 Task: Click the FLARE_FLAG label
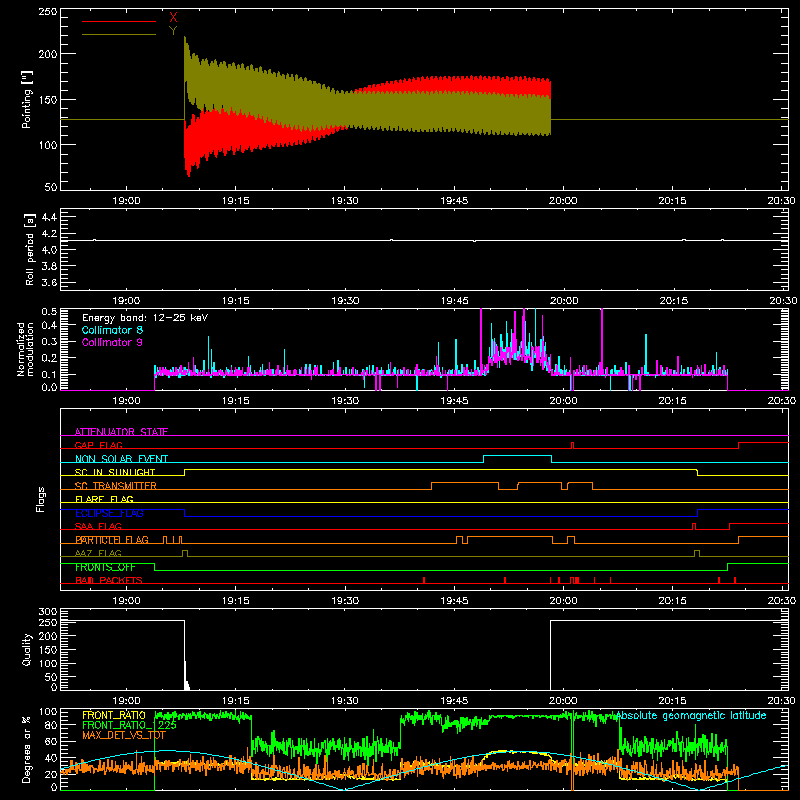(x=104, y=499)
